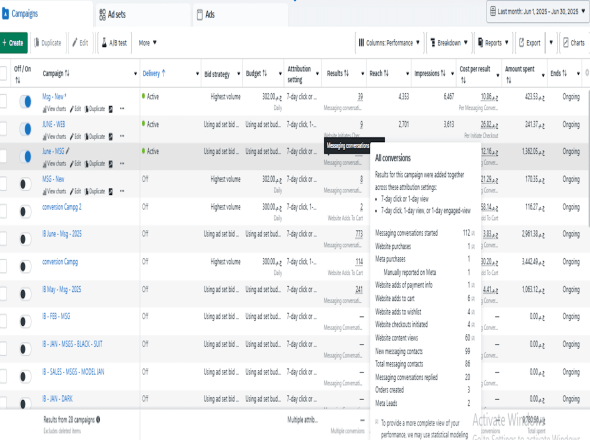Viewport: 590px width, 440px height.
Task: Open the Campaigns tab
Action: (21, 14)
